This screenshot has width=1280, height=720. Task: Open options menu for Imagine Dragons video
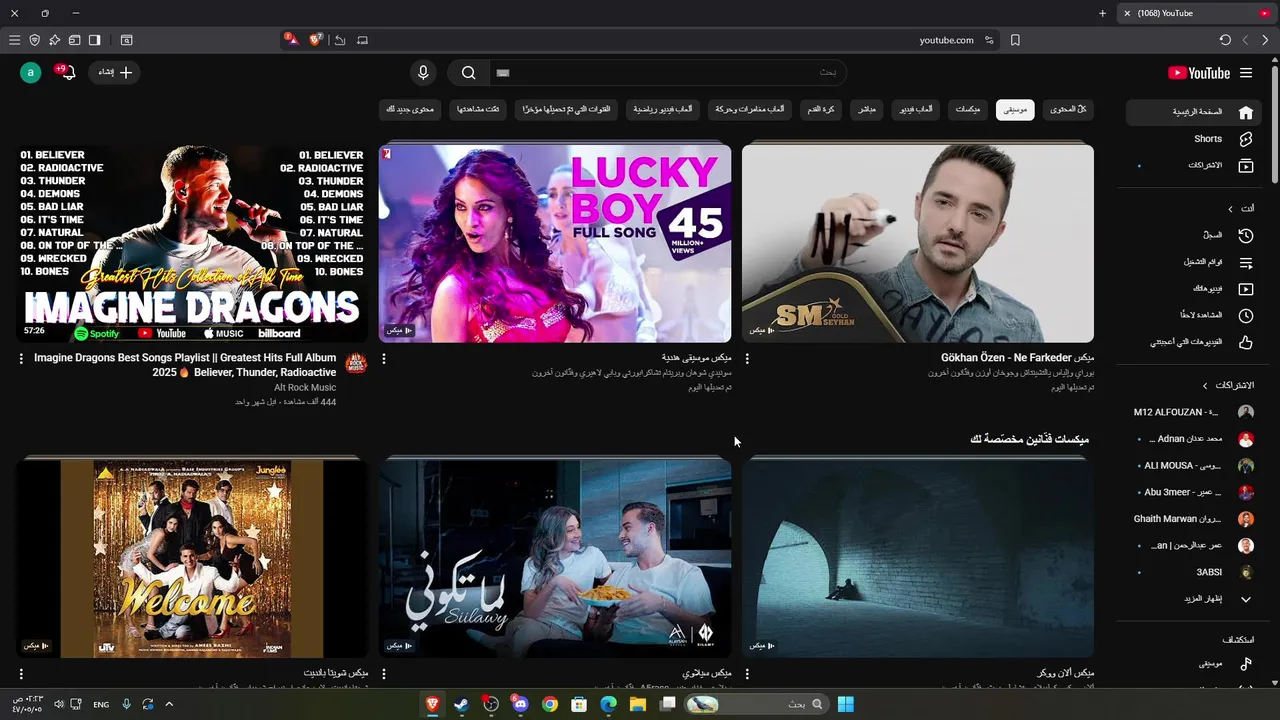point(21,358)
